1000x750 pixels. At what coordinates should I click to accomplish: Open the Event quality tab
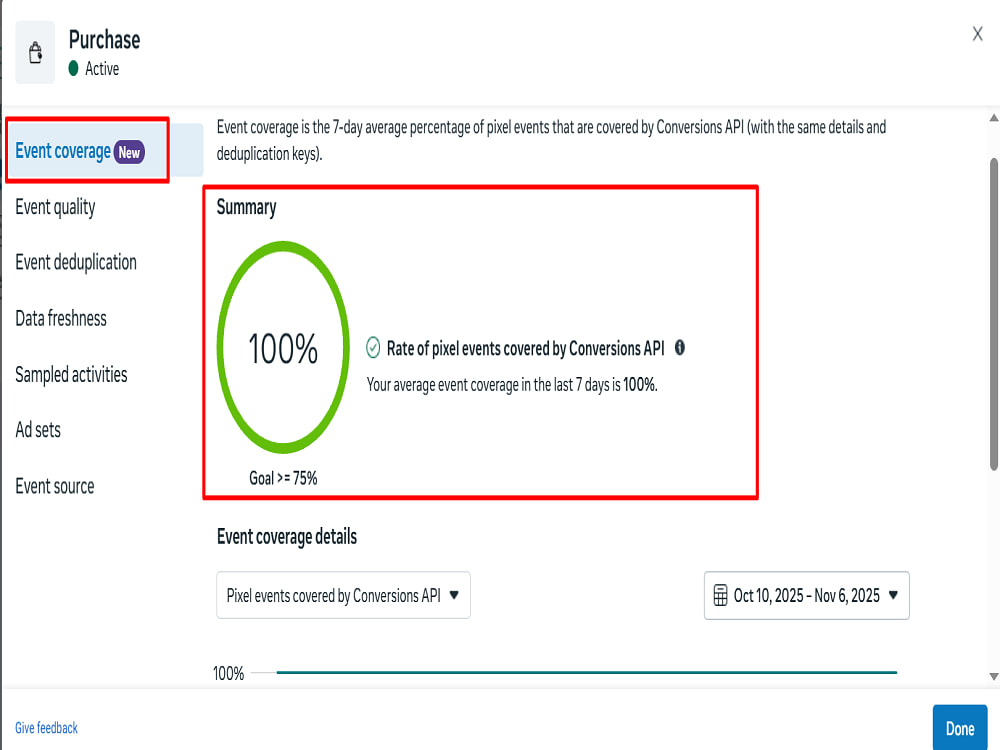click(x=55, y=207)
